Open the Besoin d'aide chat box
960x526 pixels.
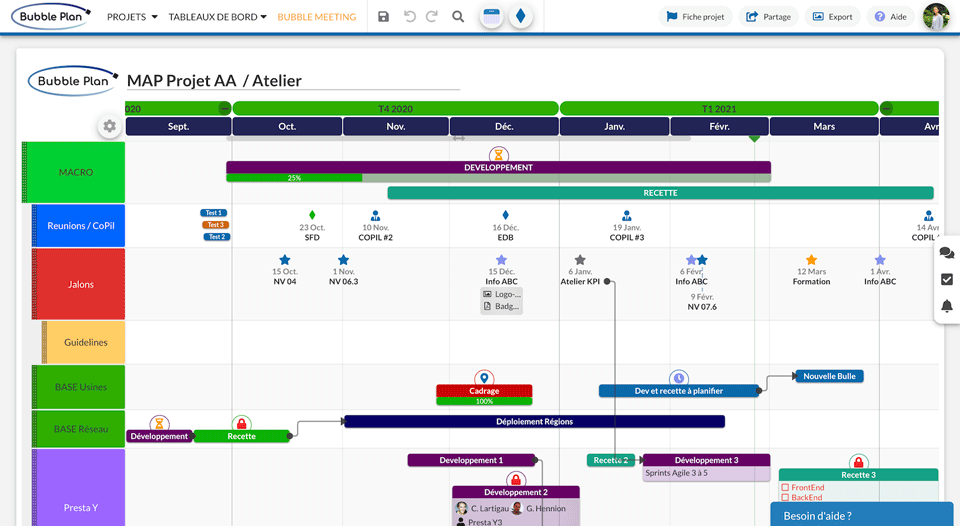864,515
